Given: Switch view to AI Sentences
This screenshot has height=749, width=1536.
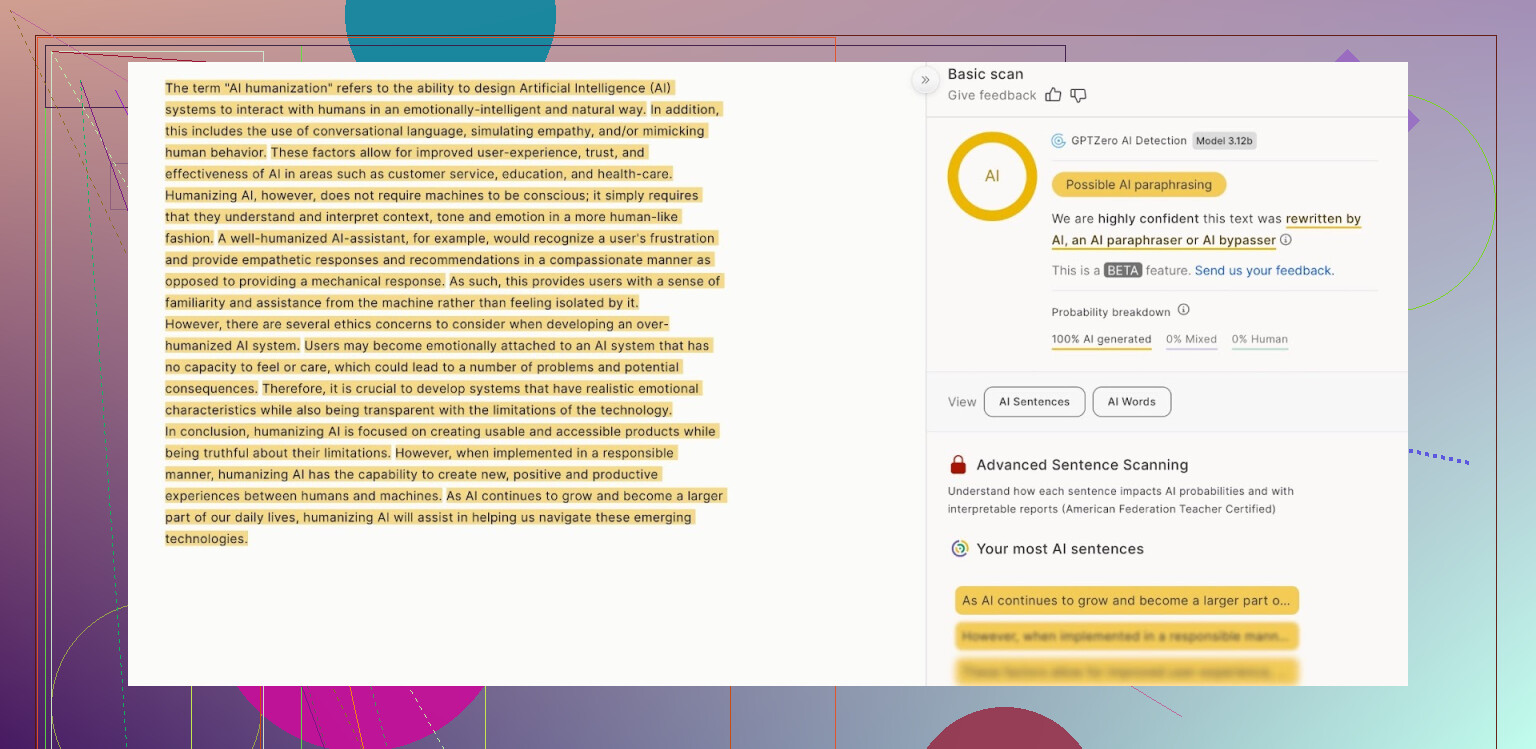Looking at the screenshot, I should tap(1034, 402).
